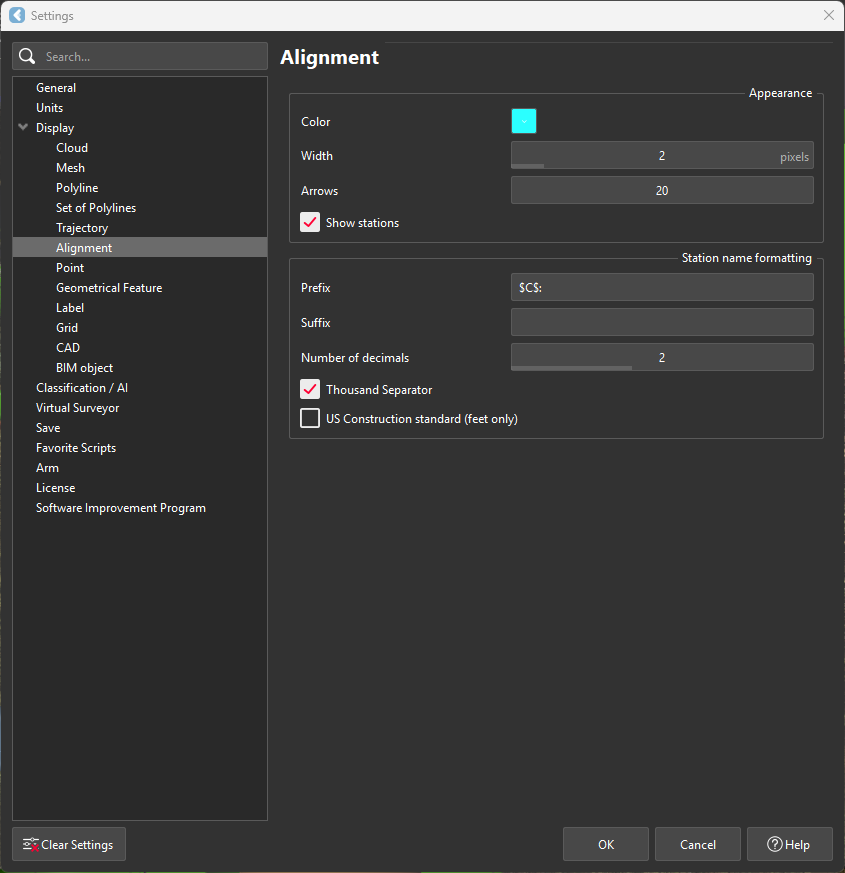
Task: Uncheck the Thousand Separator option
Action: 310,390
